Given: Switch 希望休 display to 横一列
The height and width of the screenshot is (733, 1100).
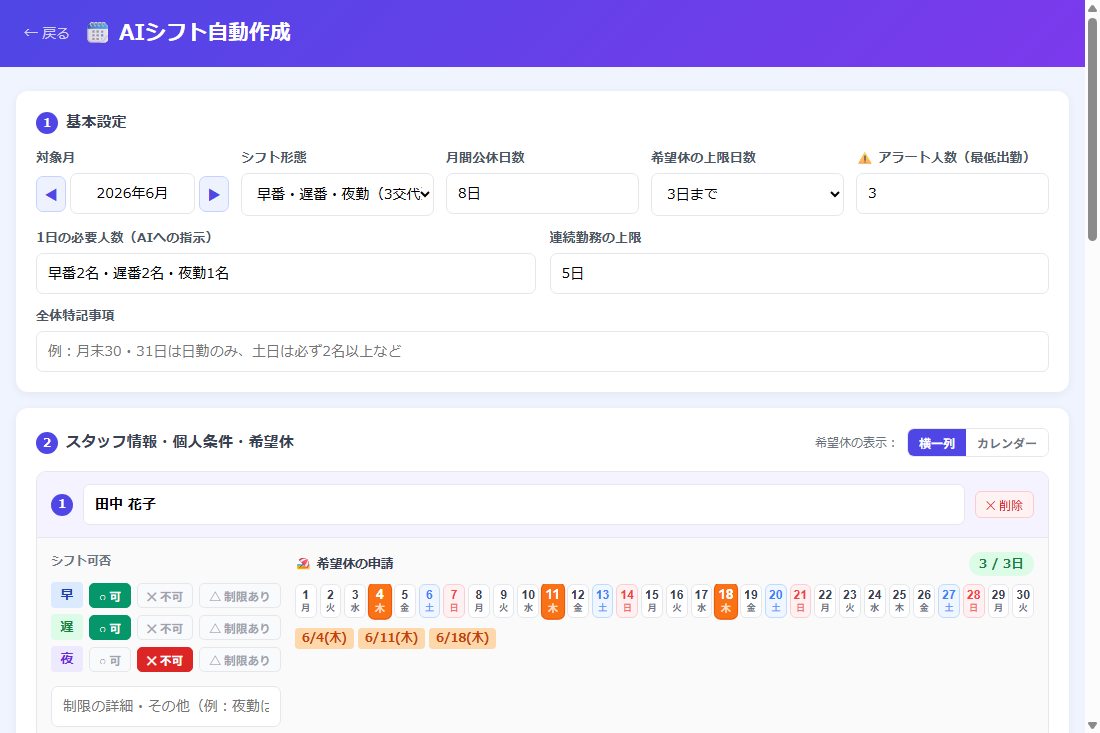Looking at the screenshot, I should coord(937,443).
